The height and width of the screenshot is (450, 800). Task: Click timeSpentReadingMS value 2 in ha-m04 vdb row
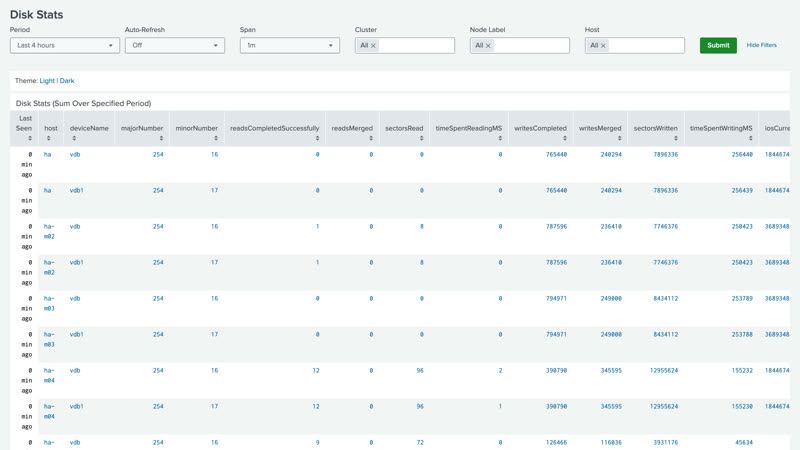[500, 370]
